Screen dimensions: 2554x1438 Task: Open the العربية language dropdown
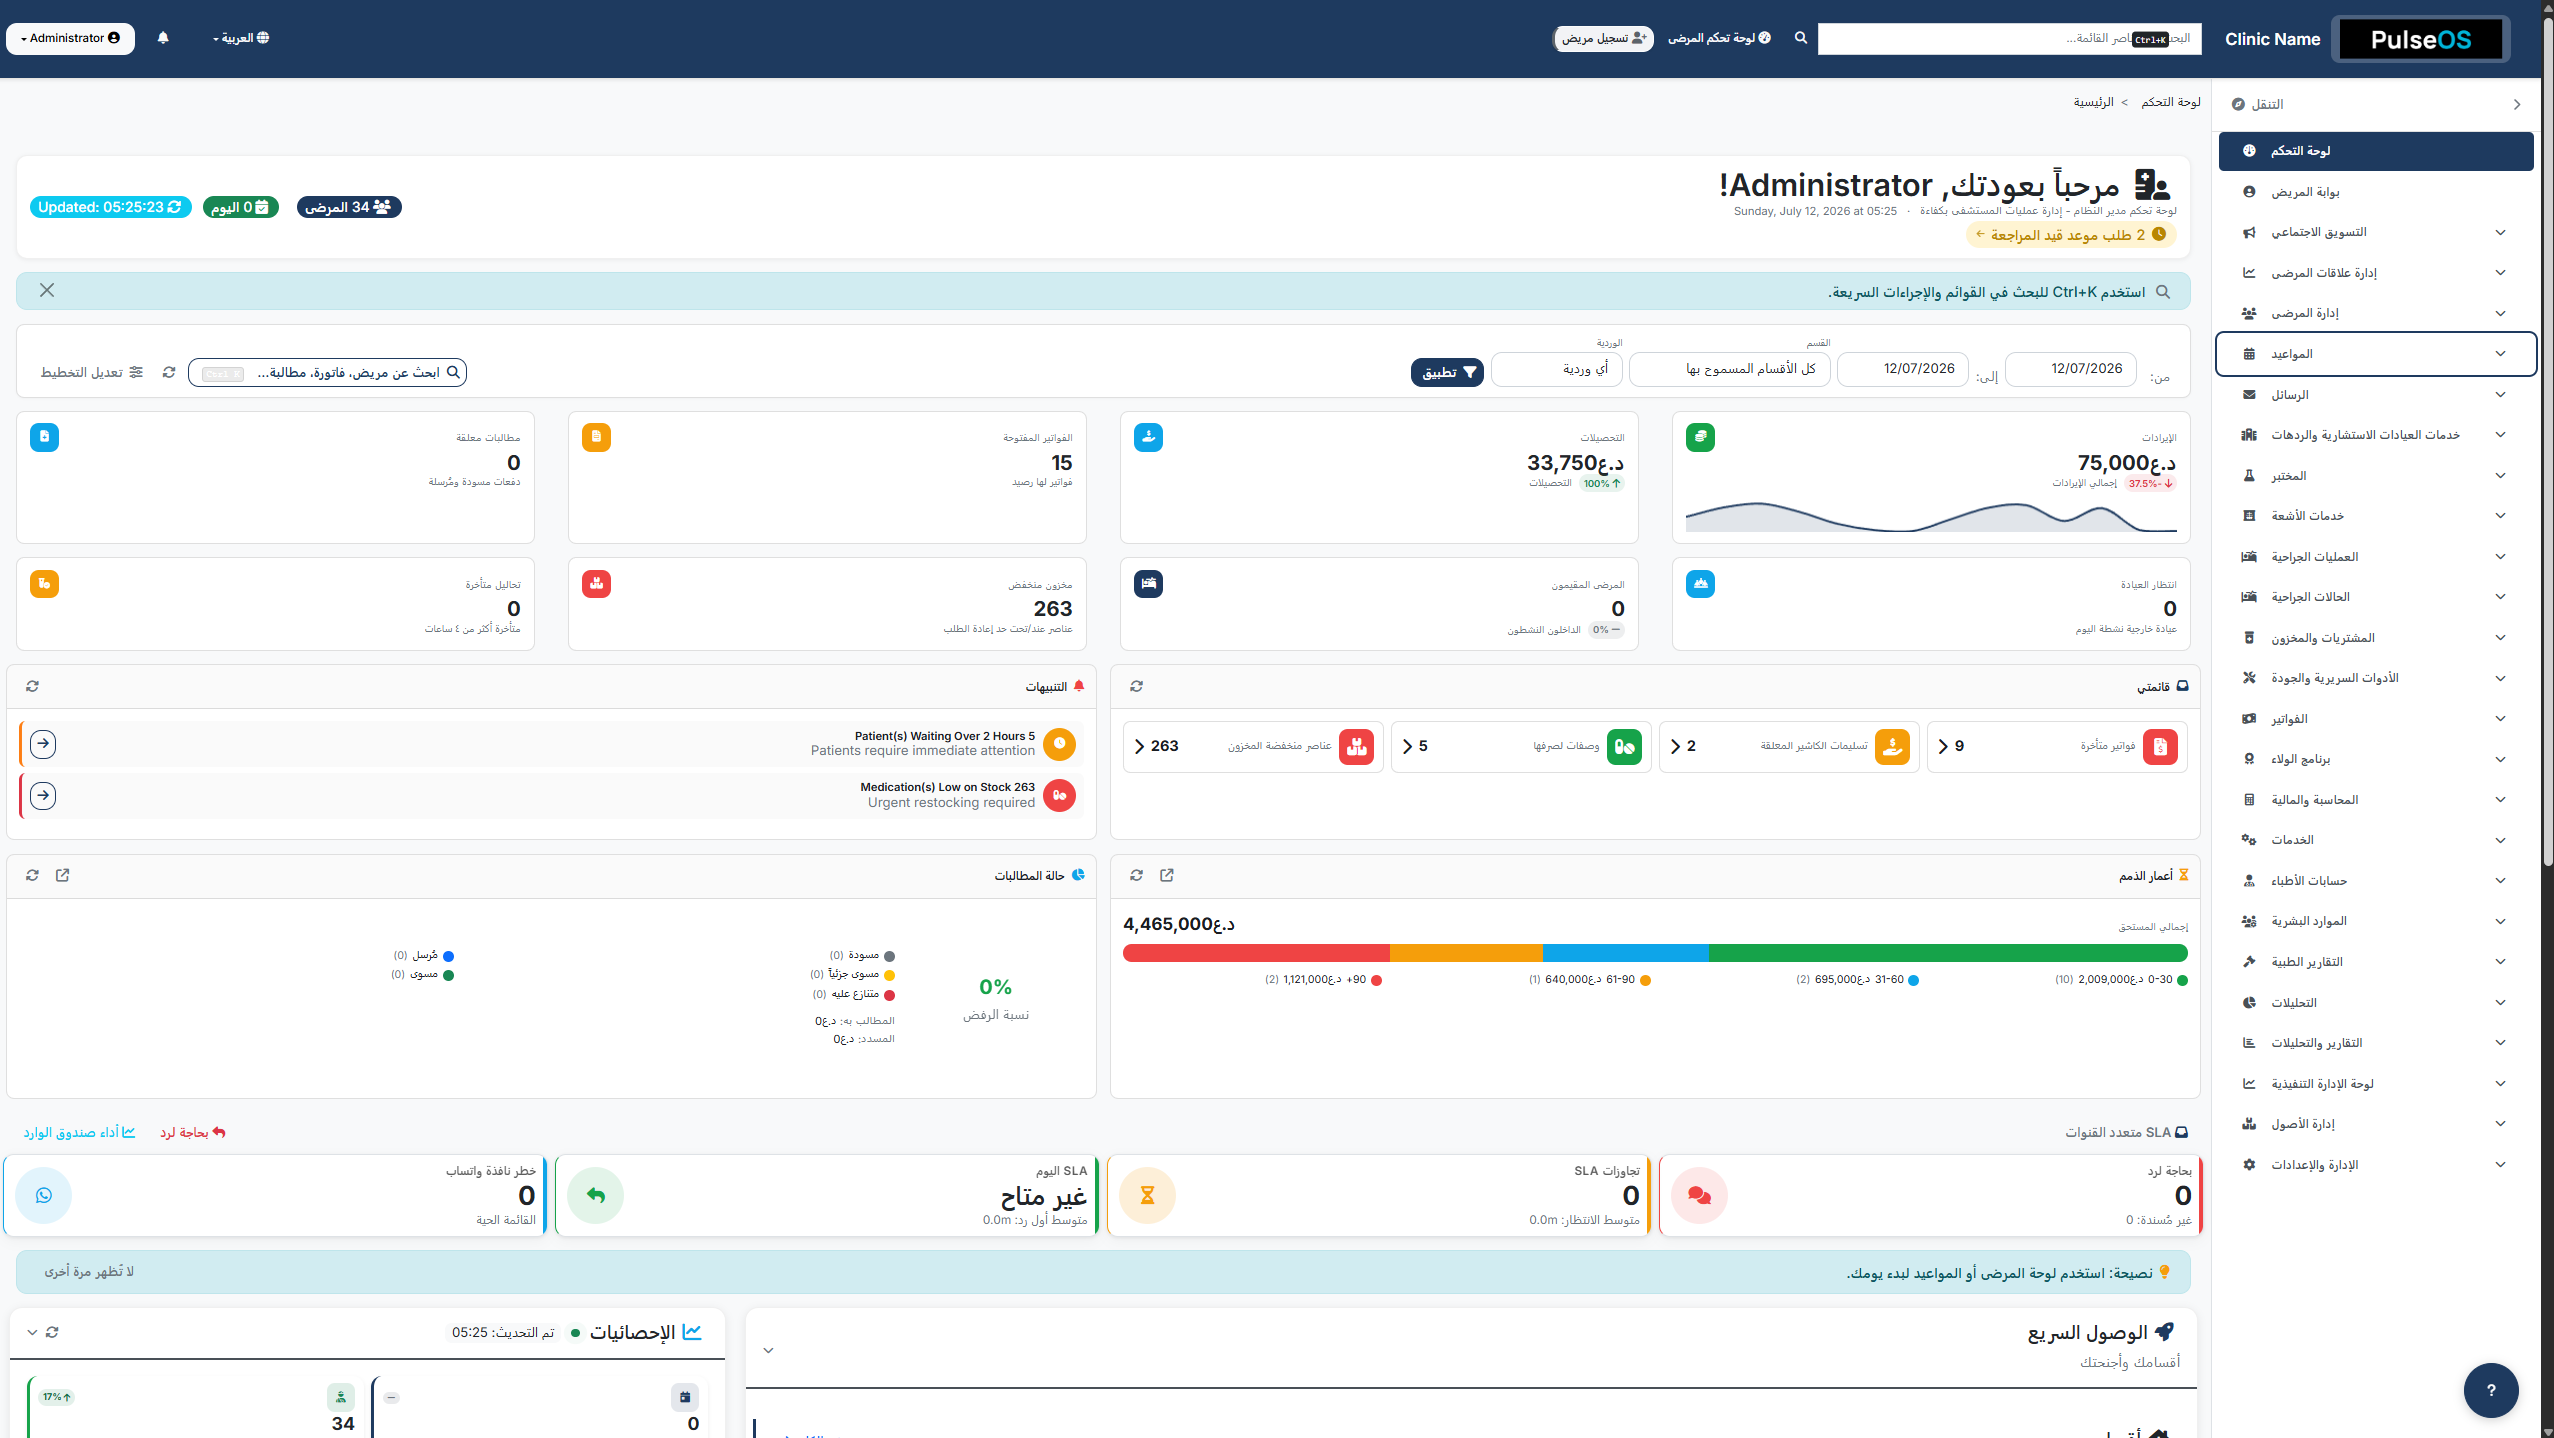[x=241, y=38]
